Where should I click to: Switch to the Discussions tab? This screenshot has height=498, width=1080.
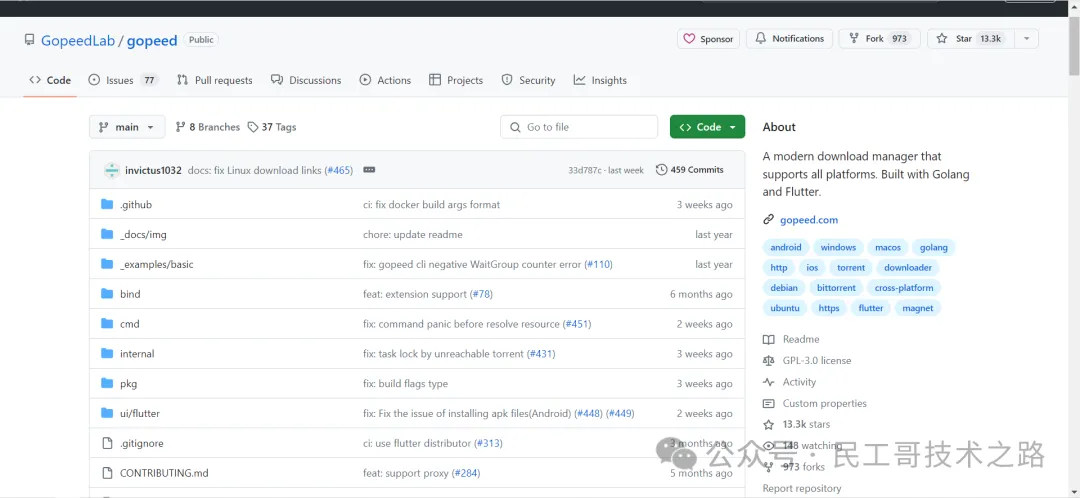point(306,80)
